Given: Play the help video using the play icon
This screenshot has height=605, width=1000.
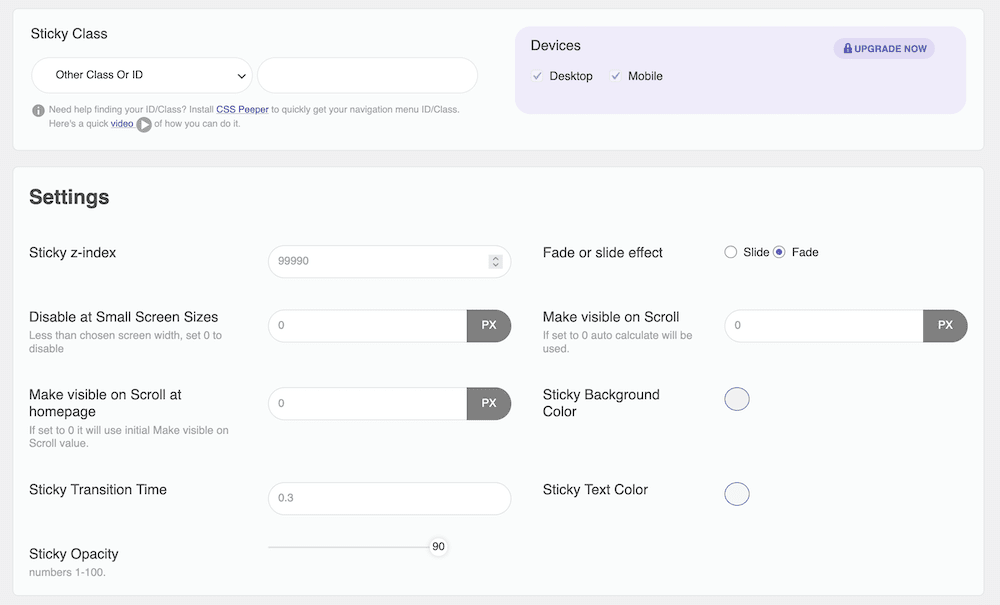Looking at the screenshot, I should (143, 124).
